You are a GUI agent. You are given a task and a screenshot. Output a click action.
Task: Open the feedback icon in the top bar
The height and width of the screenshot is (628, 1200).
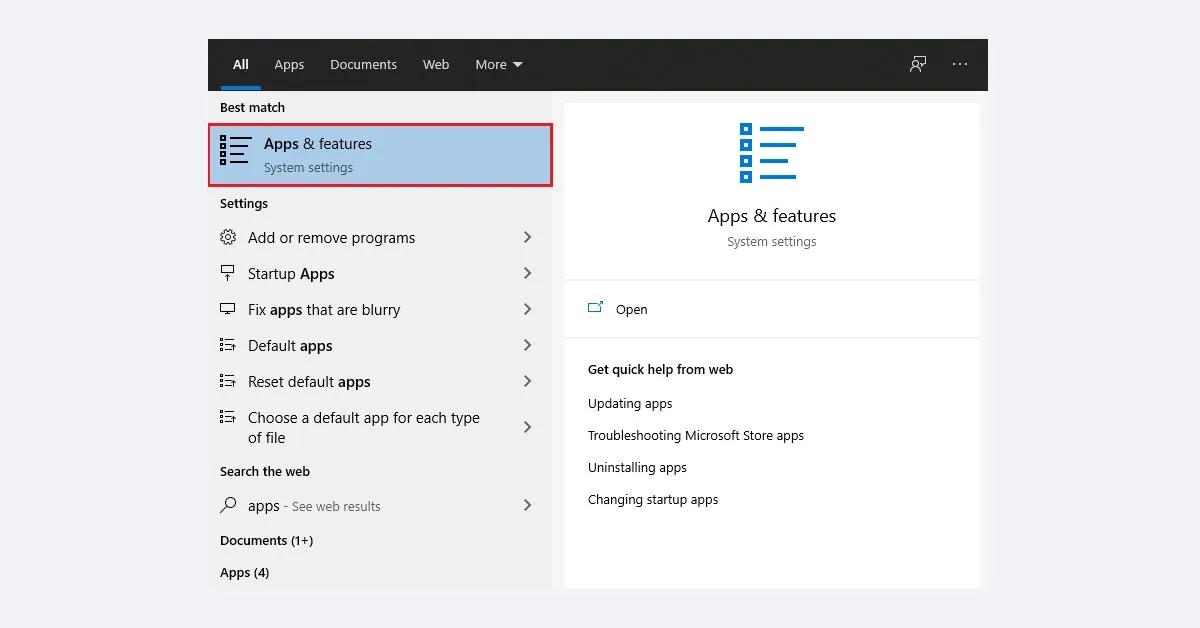(x=917, y=64)
